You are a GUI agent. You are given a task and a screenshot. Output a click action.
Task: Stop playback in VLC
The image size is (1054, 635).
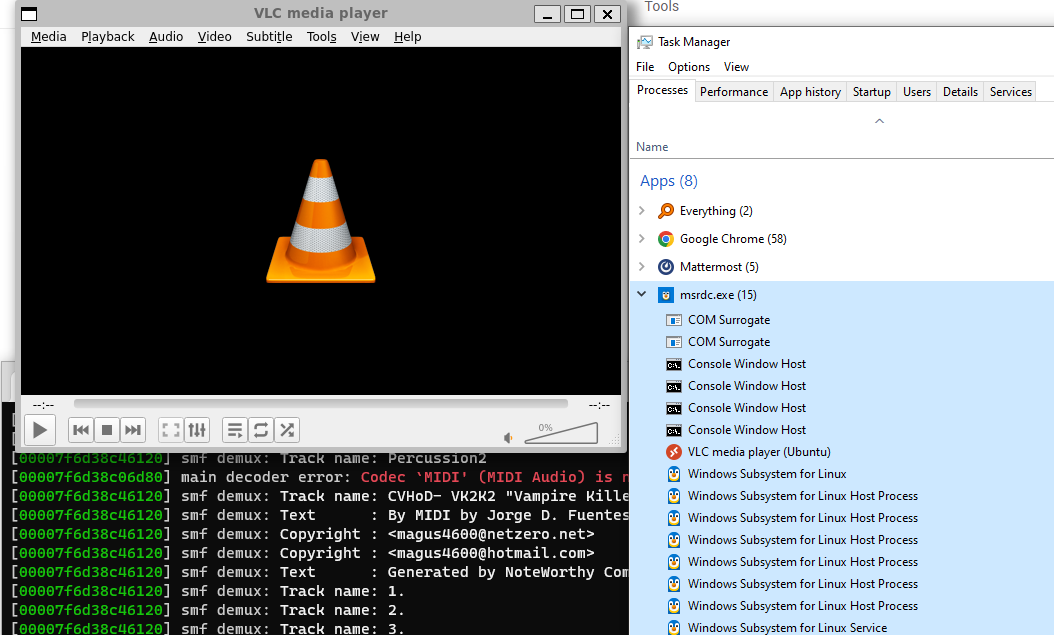[107, 430]
